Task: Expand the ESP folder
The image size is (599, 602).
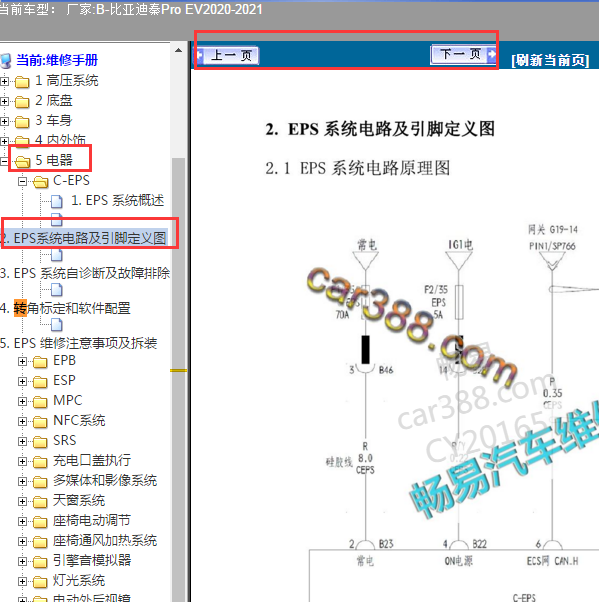Action: pyautogui.click(x=22, y=381)
